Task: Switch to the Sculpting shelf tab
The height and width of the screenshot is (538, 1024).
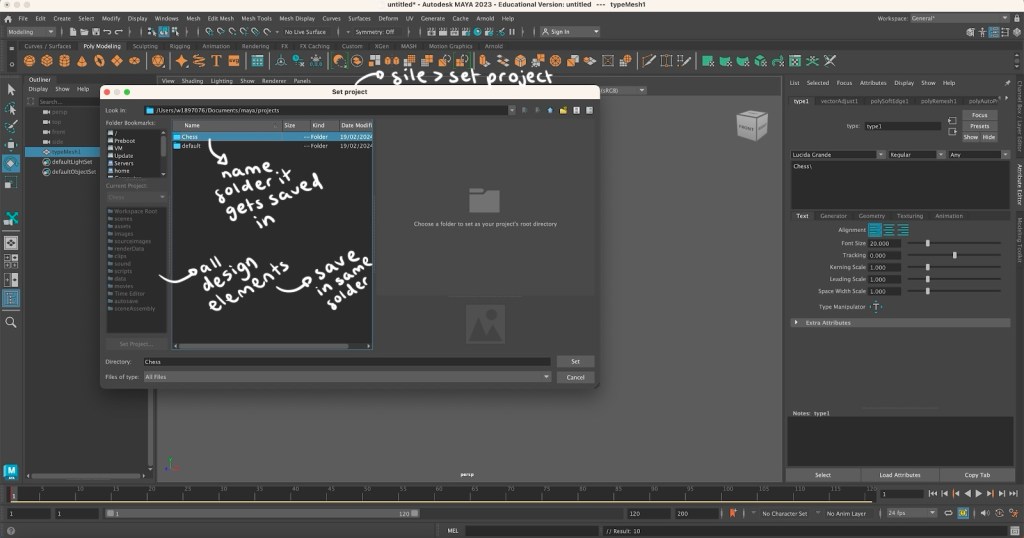Action: point(146,46)
